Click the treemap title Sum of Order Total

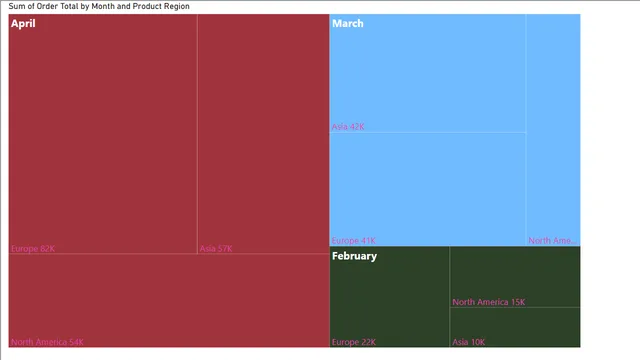point(99,6)
